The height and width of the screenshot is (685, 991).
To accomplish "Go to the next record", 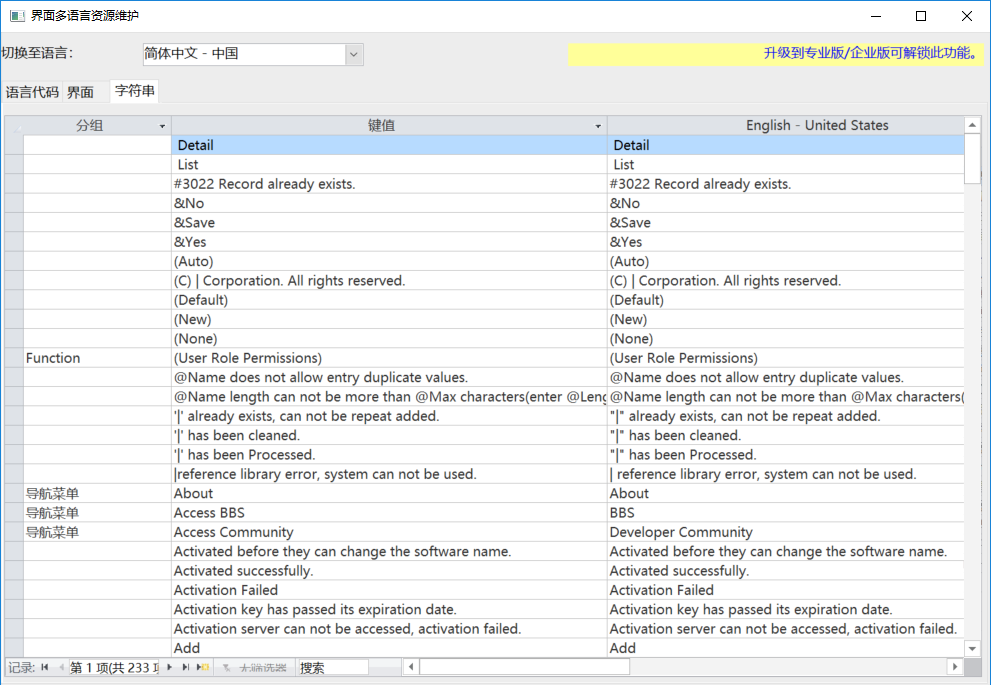I will tap(170, 667).
